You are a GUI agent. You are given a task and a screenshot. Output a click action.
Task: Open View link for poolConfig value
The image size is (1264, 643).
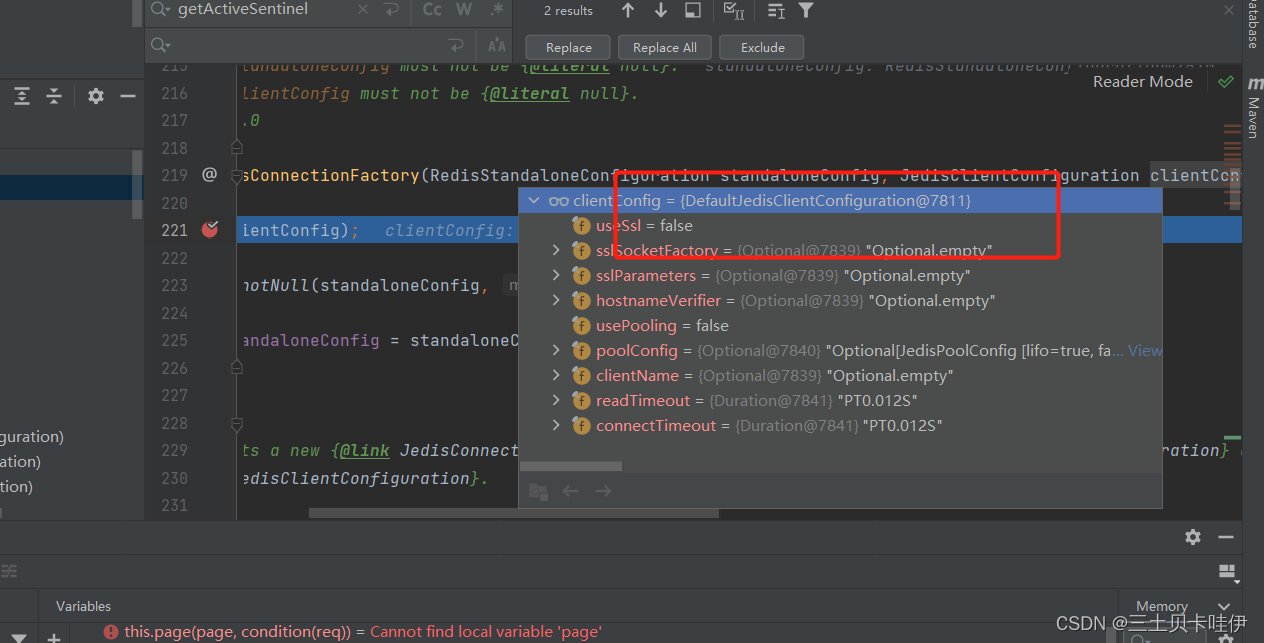(x=1144, y=351)
